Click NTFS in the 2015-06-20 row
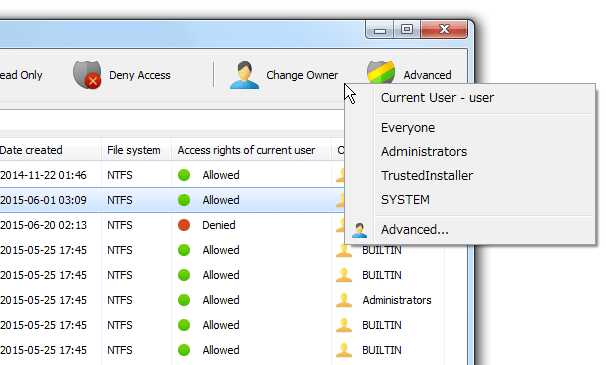Viewport: 606px width, 365px height. pyautogui.click(x=120, y=225)
